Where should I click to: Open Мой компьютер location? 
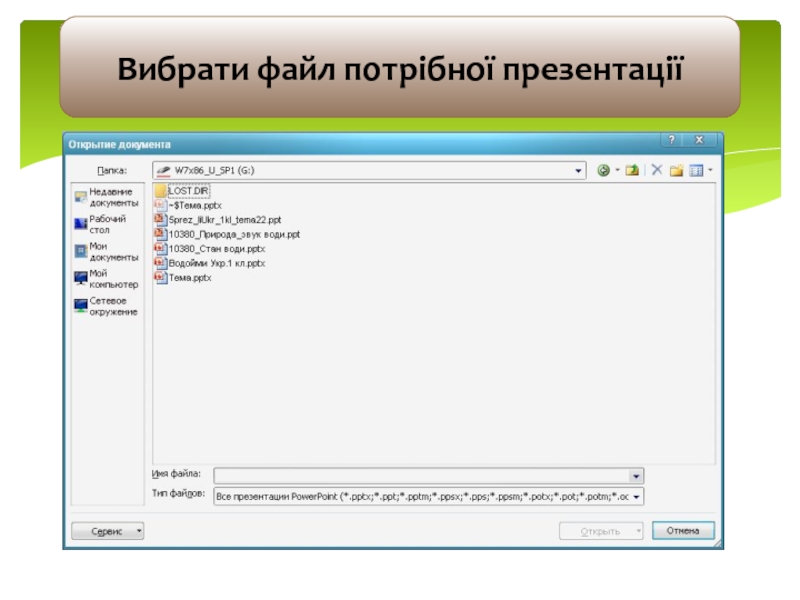click(107, 279)
